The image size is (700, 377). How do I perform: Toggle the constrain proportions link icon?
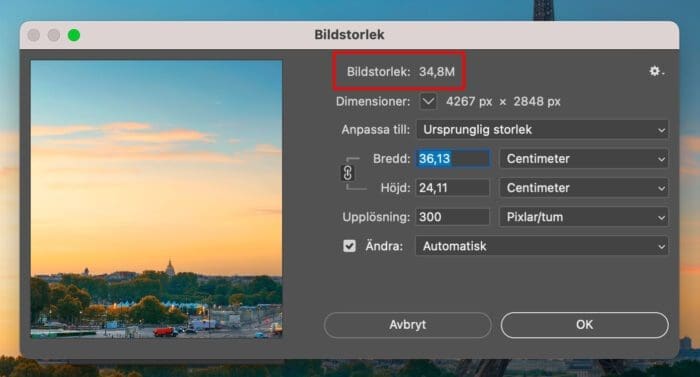(347, 173)
